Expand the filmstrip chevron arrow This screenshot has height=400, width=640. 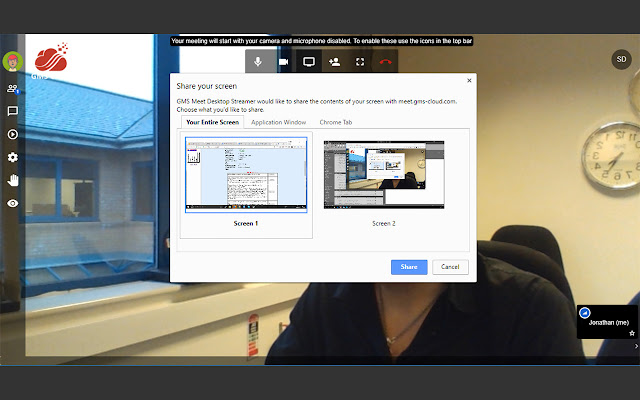(x=636, y=346)
